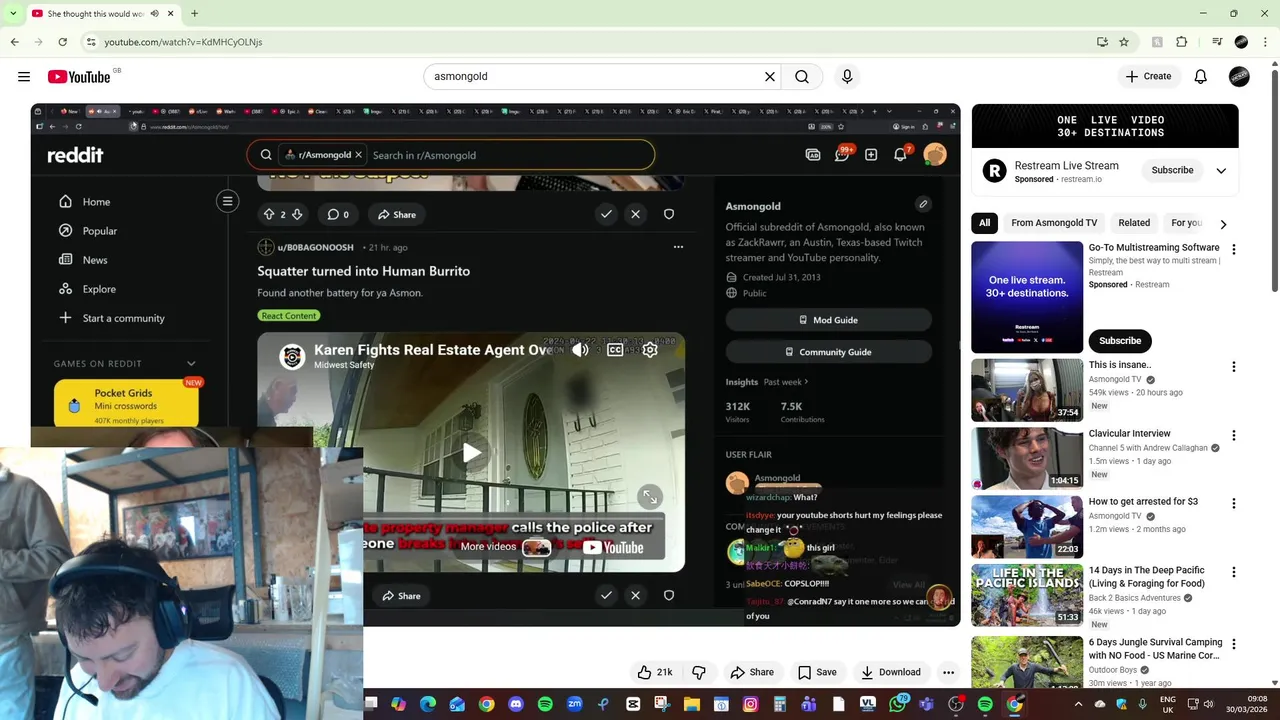This screenshot has width=1280, height=720.
Task: Open the 'One live video 30+ destinations' banner
Action: click(1105, 126)
